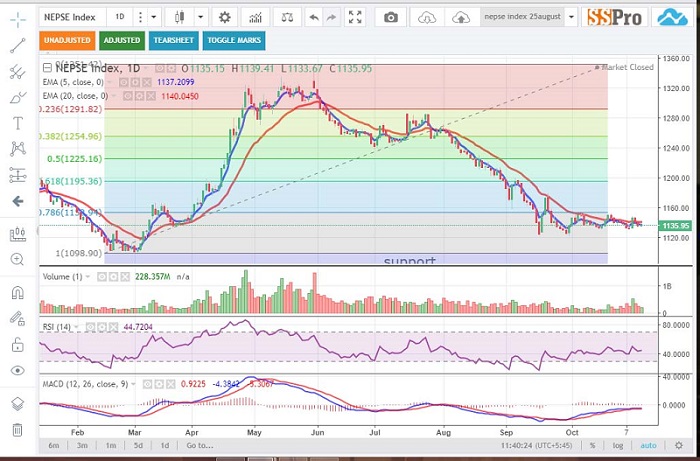This screenshot has height=461, width=700.
Task: Select the brush drawing tool
Action: (18, 97)
